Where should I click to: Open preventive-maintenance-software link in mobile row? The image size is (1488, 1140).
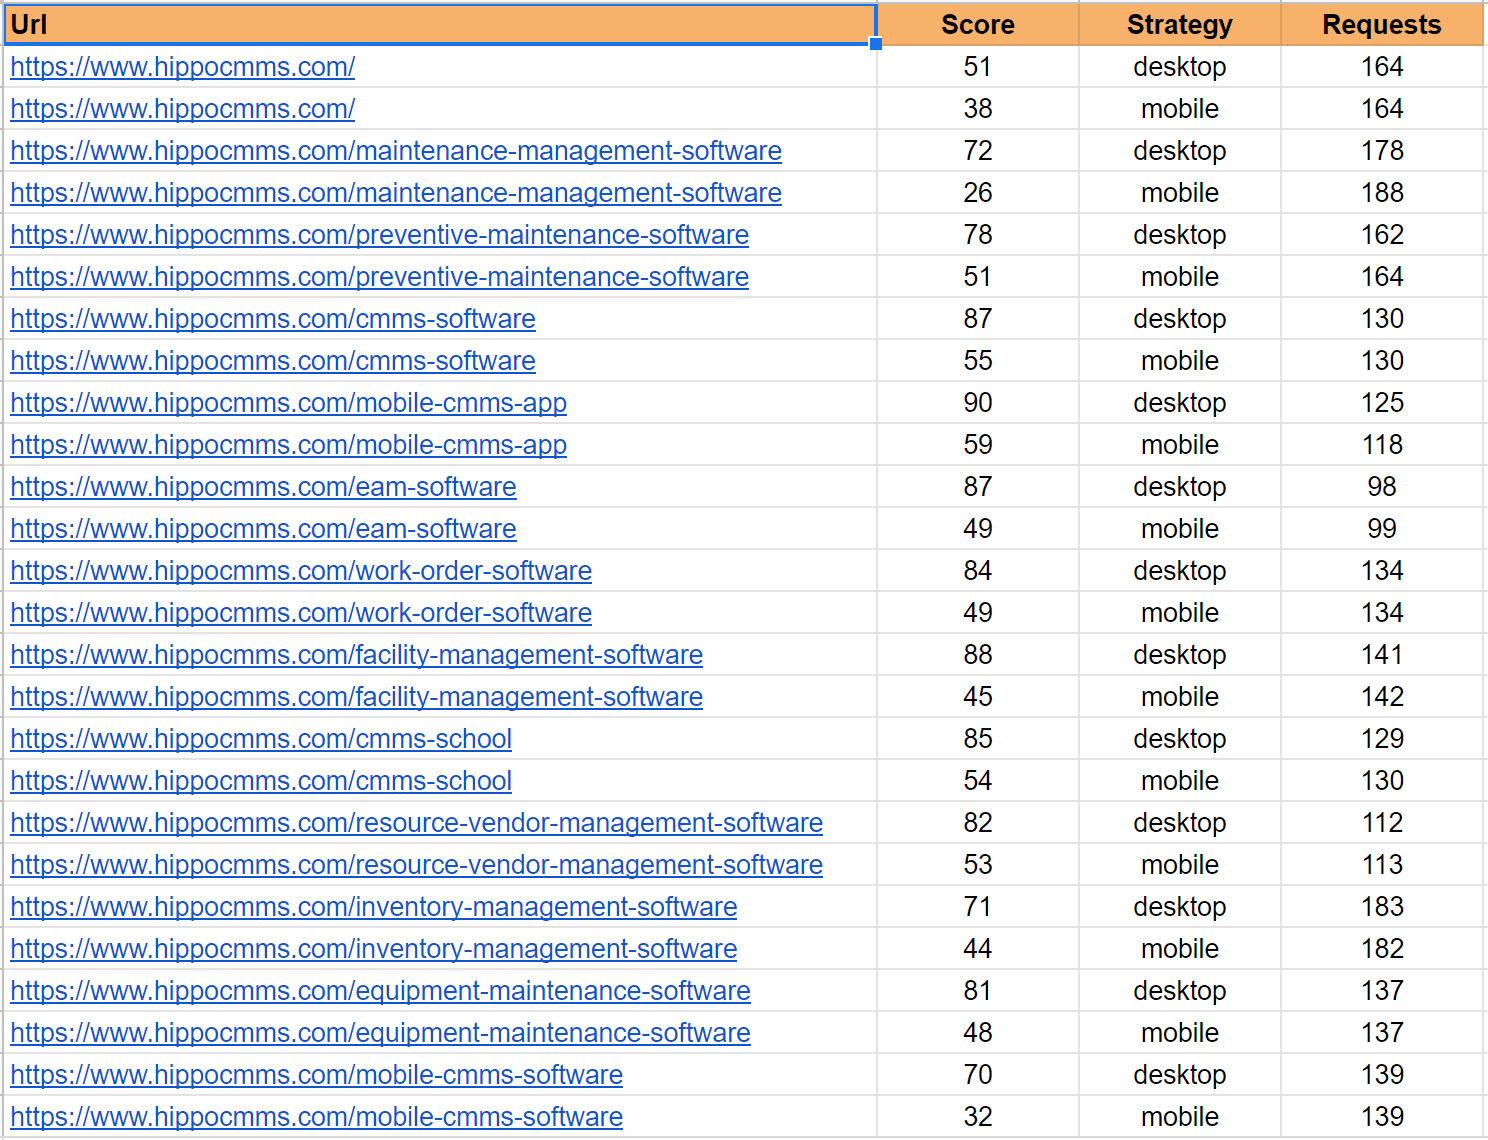380,277
